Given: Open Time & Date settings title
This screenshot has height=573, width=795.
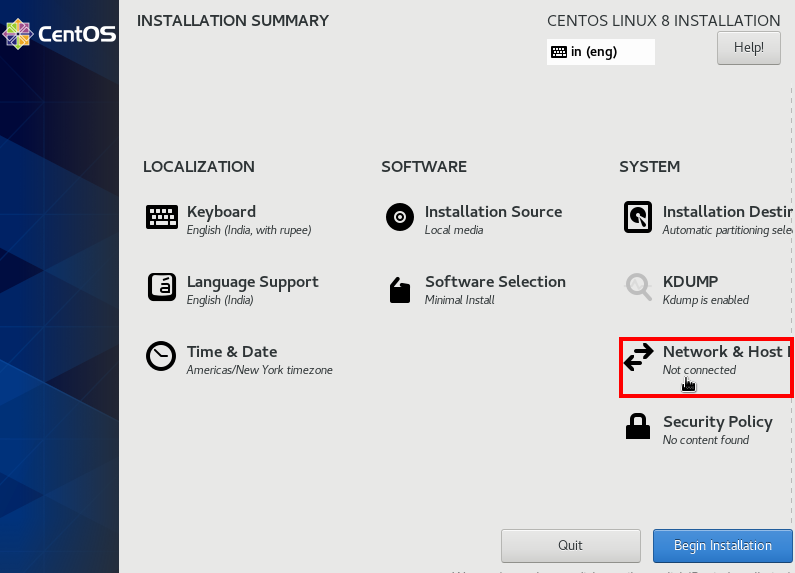Looking at the screenshot, I should click(x=232, y=351).
